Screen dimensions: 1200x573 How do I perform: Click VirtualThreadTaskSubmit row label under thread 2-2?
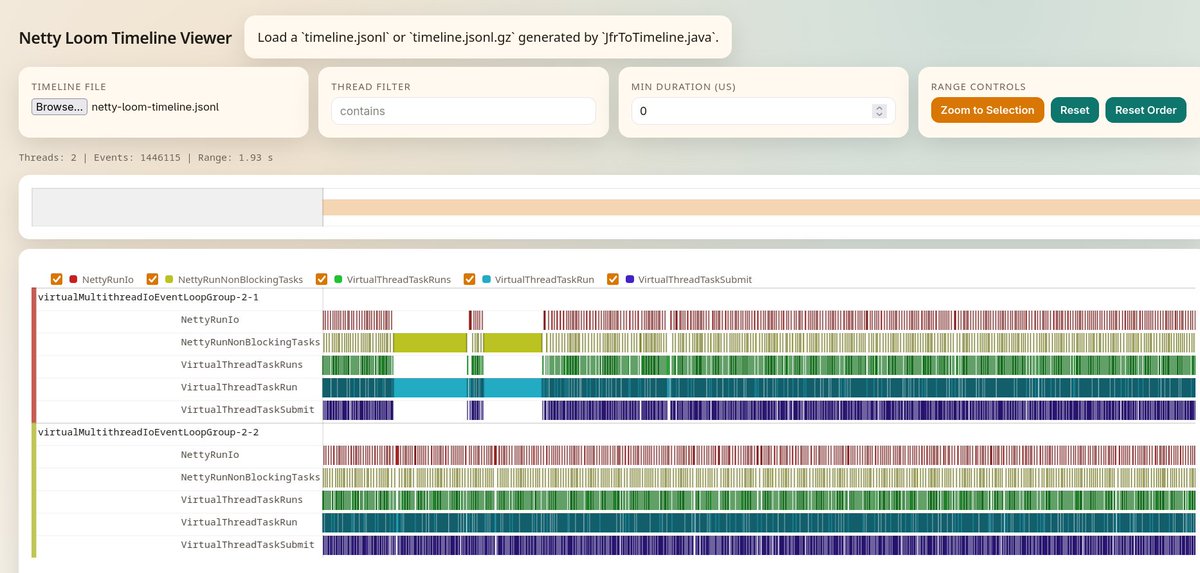tap(247, 544)
